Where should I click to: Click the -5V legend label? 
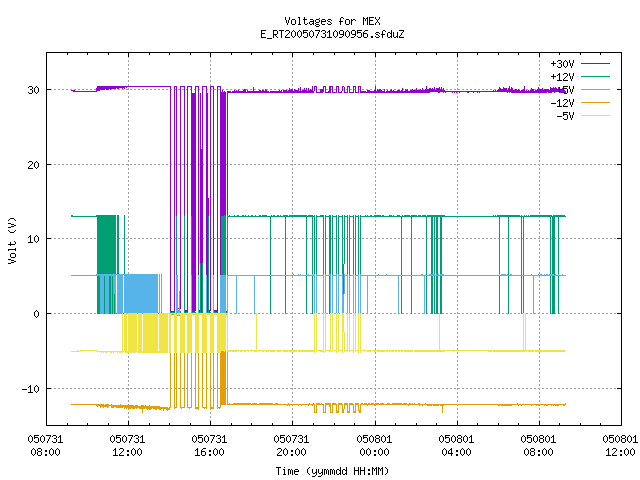tap(565, 116)
